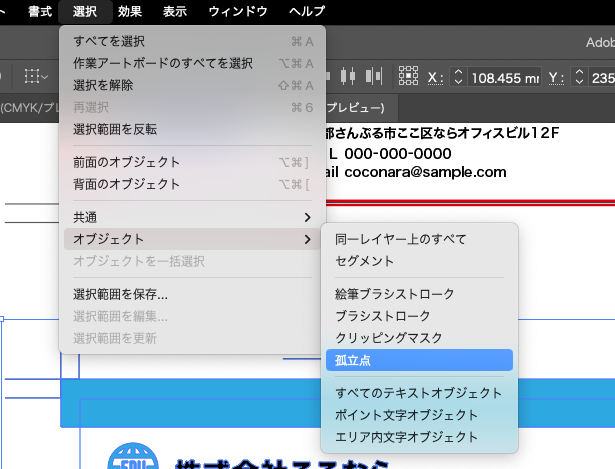This screenshot has width=615, height=469.
Task: Expand the オブジェクト submenu
Action: coord(192,239)
